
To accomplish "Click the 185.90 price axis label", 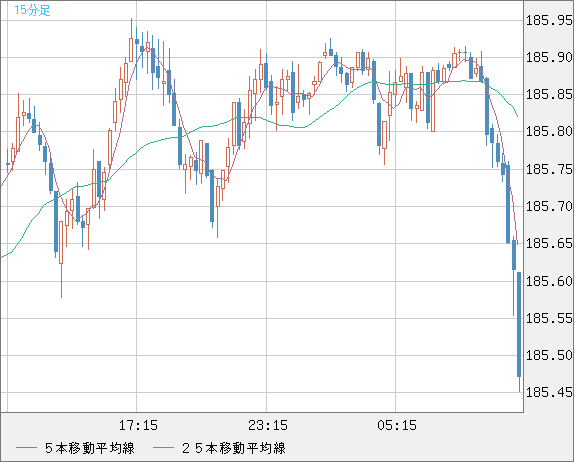I will (x=549, y=57).
